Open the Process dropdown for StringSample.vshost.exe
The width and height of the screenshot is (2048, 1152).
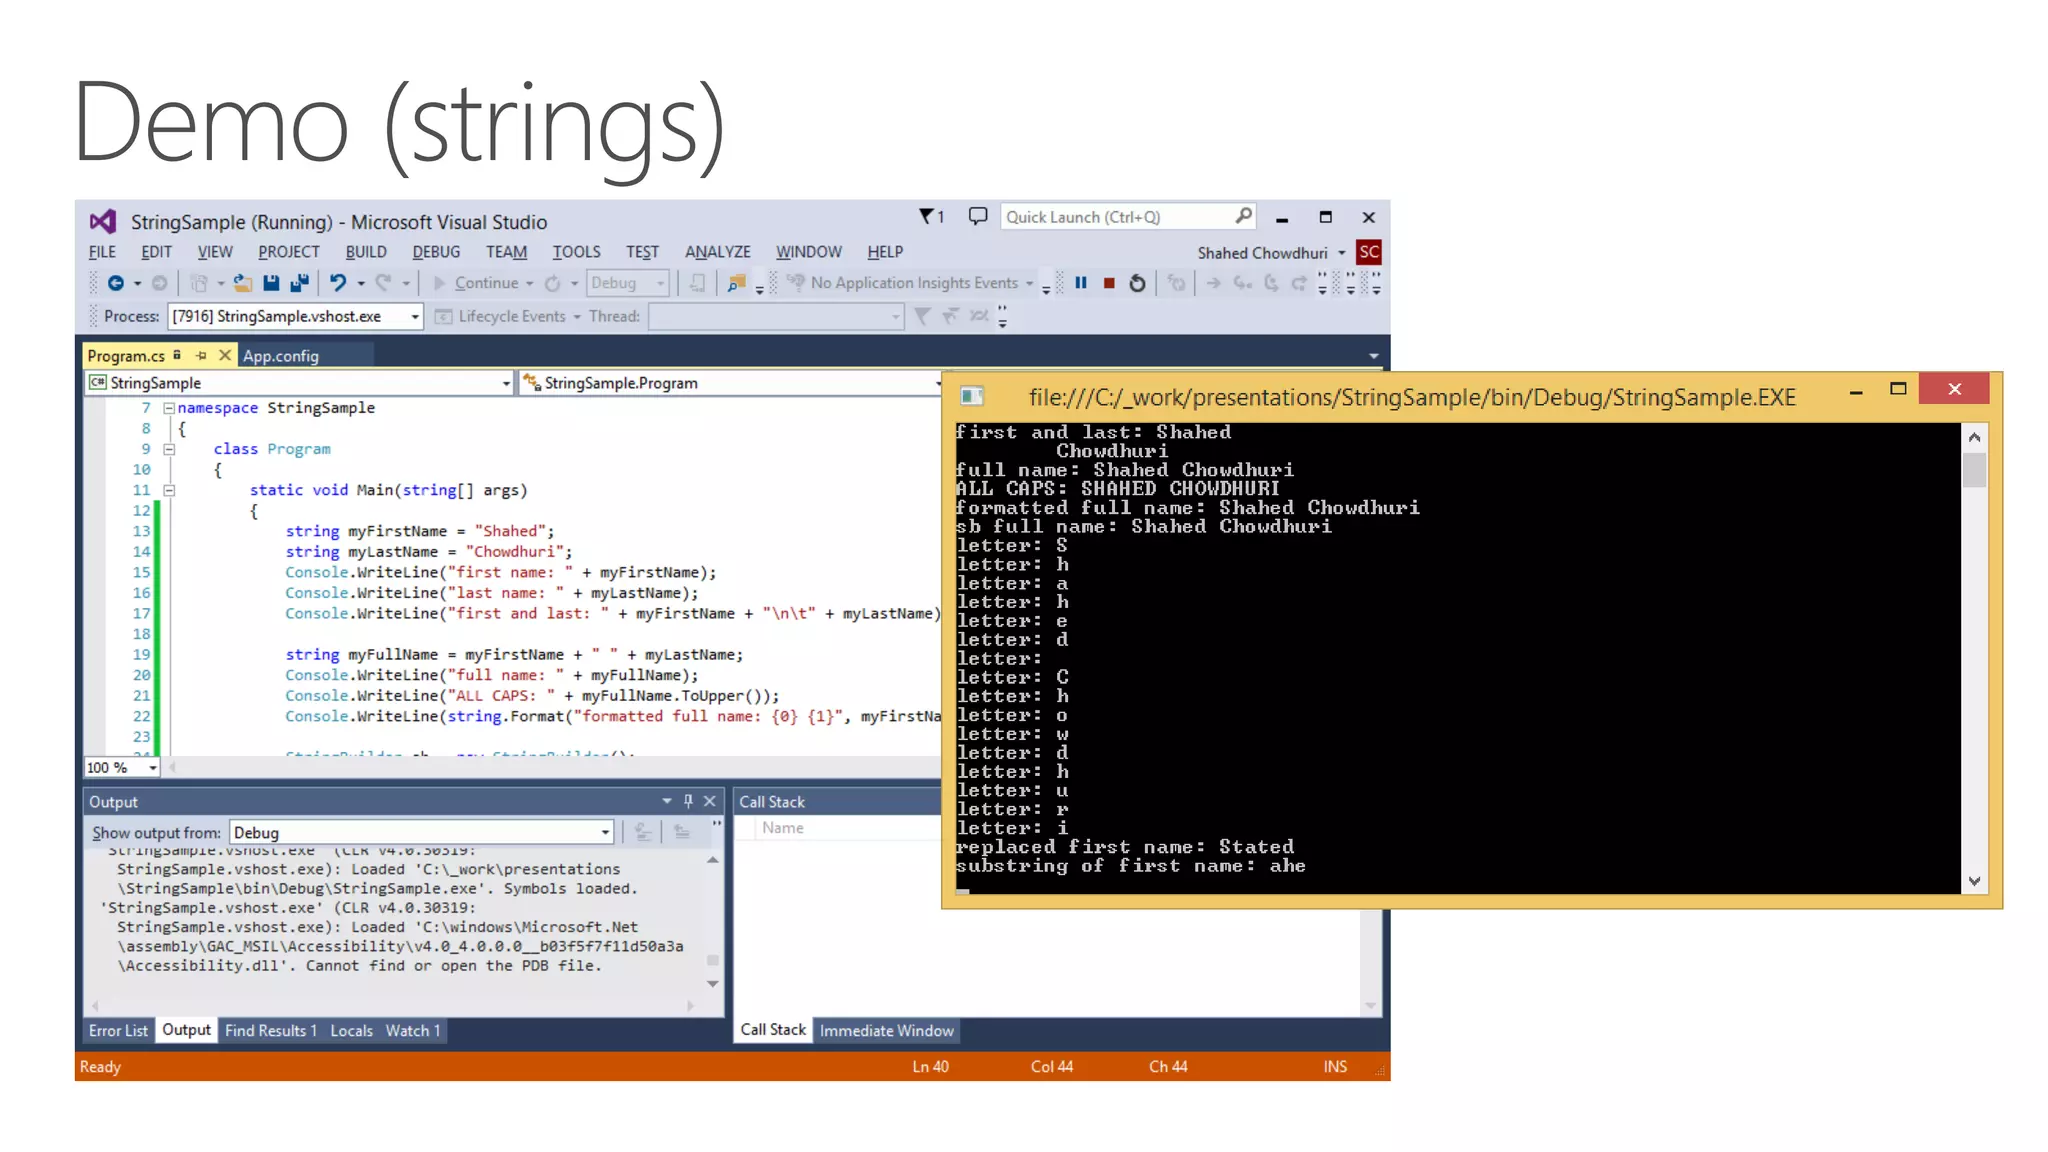click(414, 317)
